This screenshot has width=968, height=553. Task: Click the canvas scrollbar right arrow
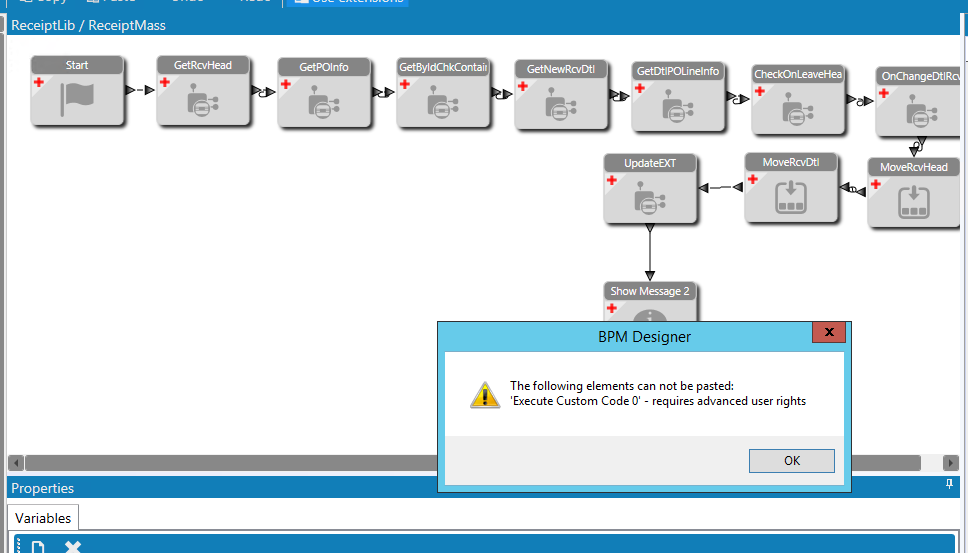pyautogui.click(x=951, y=462)
